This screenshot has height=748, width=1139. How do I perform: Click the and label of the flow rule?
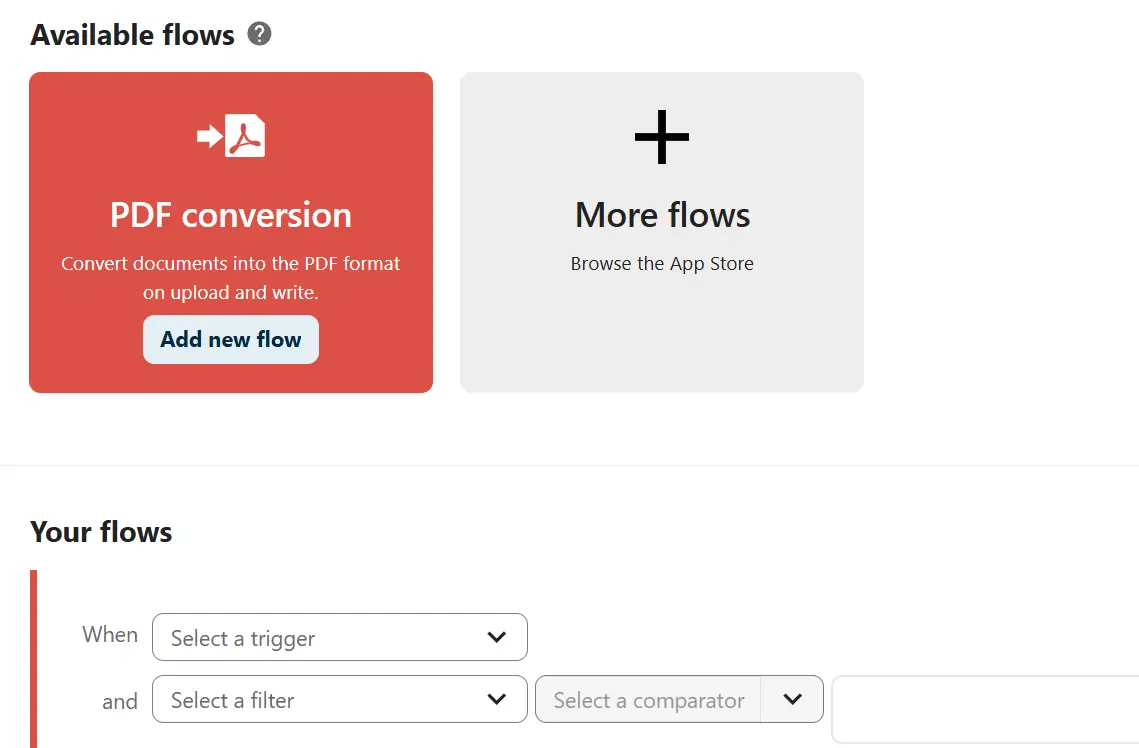119,702
